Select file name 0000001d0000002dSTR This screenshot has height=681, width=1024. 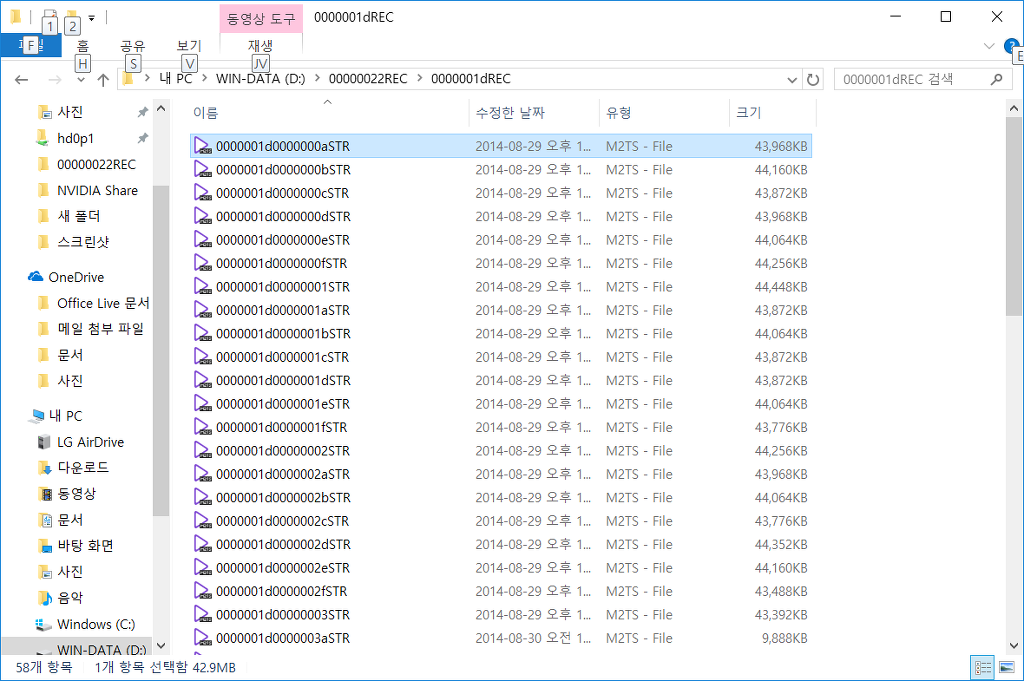point(283,545)
